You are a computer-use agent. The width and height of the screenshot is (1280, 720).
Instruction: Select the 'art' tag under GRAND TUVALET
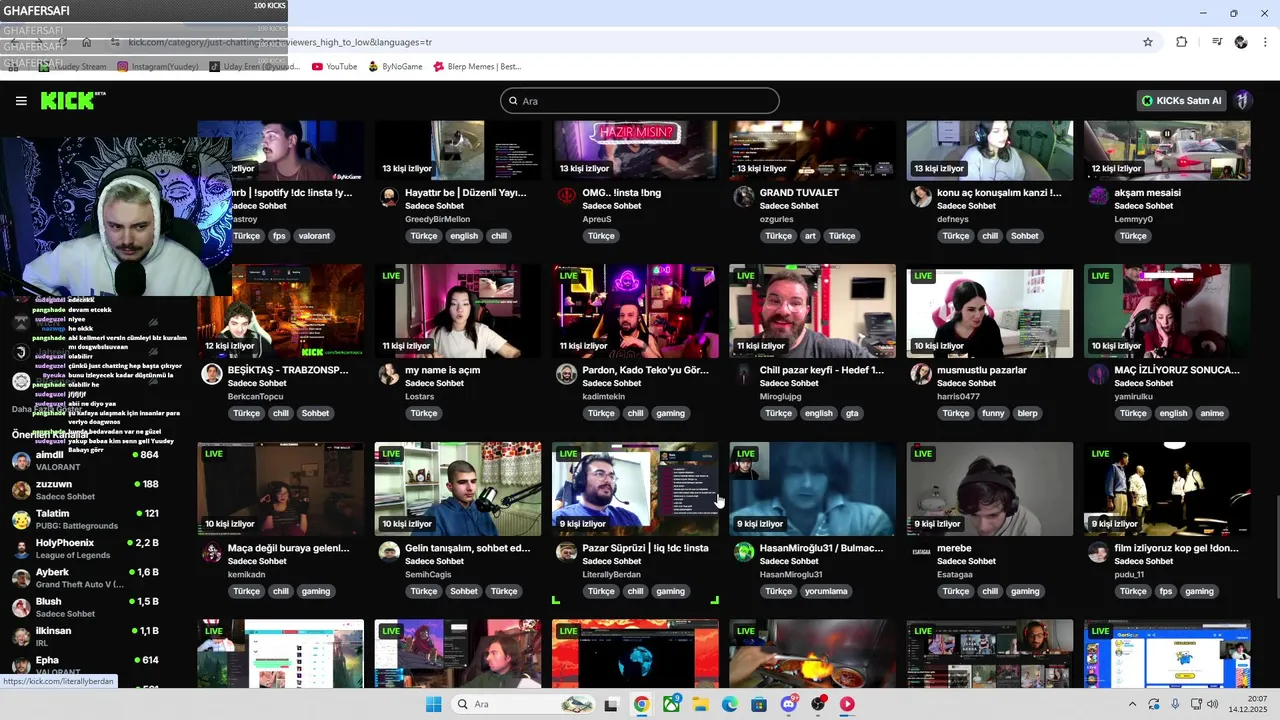coord(810,236)
